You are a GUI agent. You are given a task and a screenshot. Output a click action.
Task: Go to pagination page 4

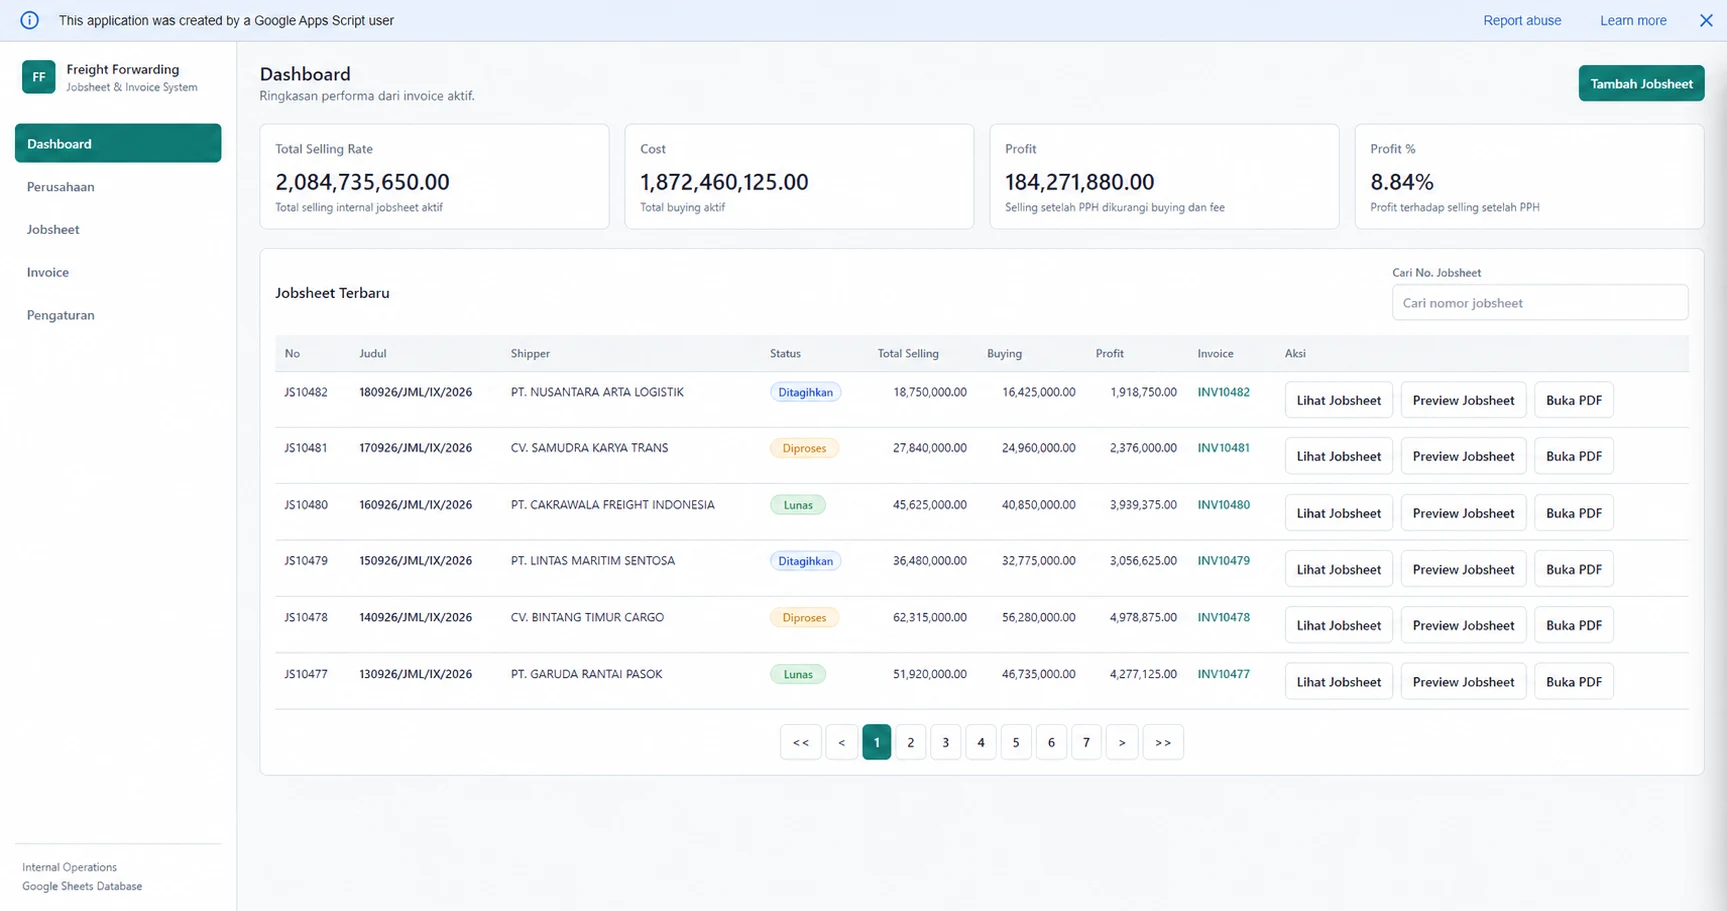coord(980,742)
